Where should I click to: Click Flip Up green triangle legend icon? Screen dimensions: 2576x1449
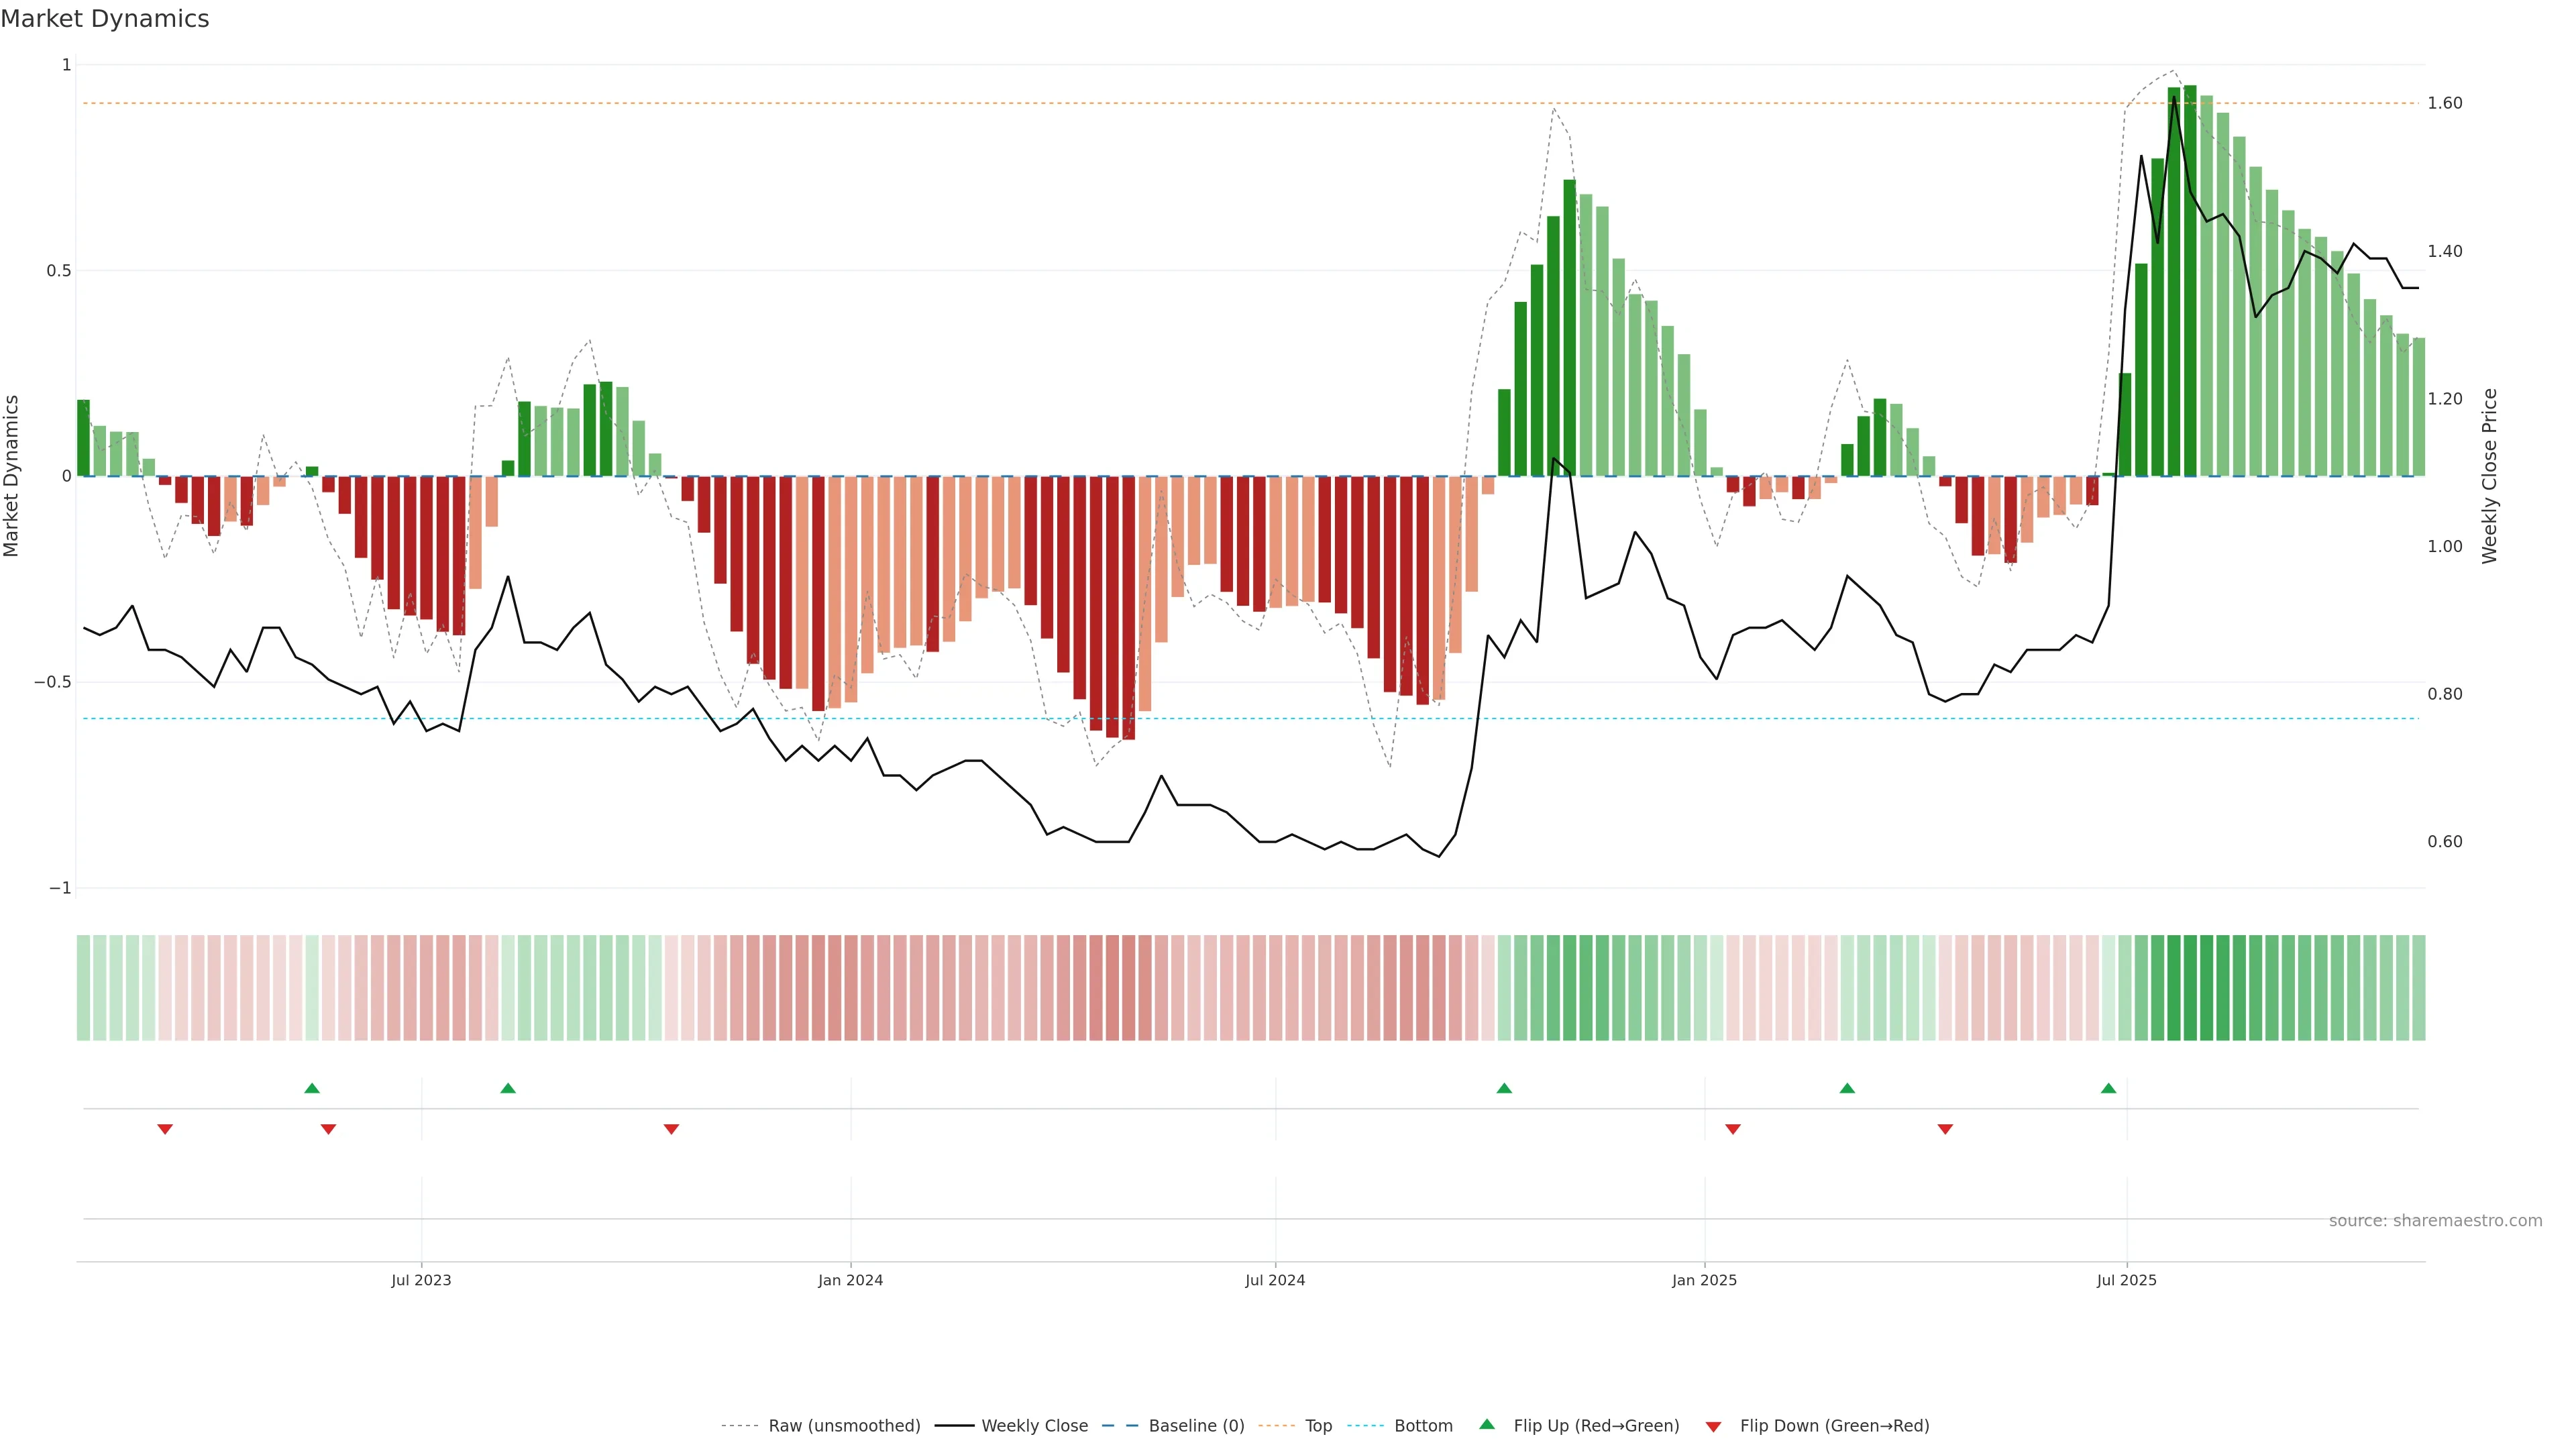click(x=1487, y=1425)
